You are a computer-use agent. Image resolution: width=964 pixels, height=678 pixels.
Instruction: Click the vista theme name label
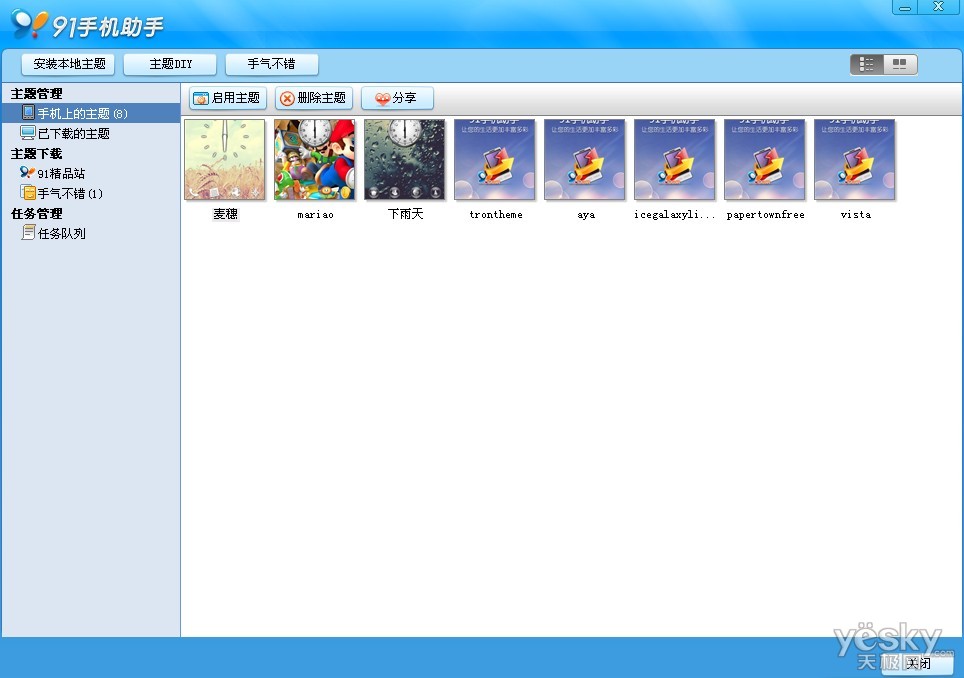point(856,215)
